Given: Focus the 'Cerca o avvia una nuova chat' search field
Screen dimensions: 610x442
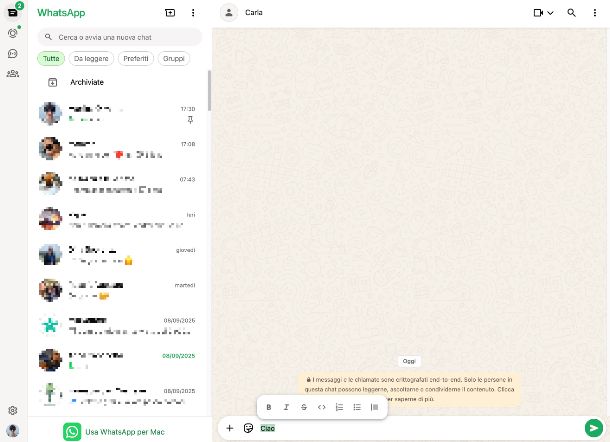Looking at the screenshot, I should (x=120, y=37).
